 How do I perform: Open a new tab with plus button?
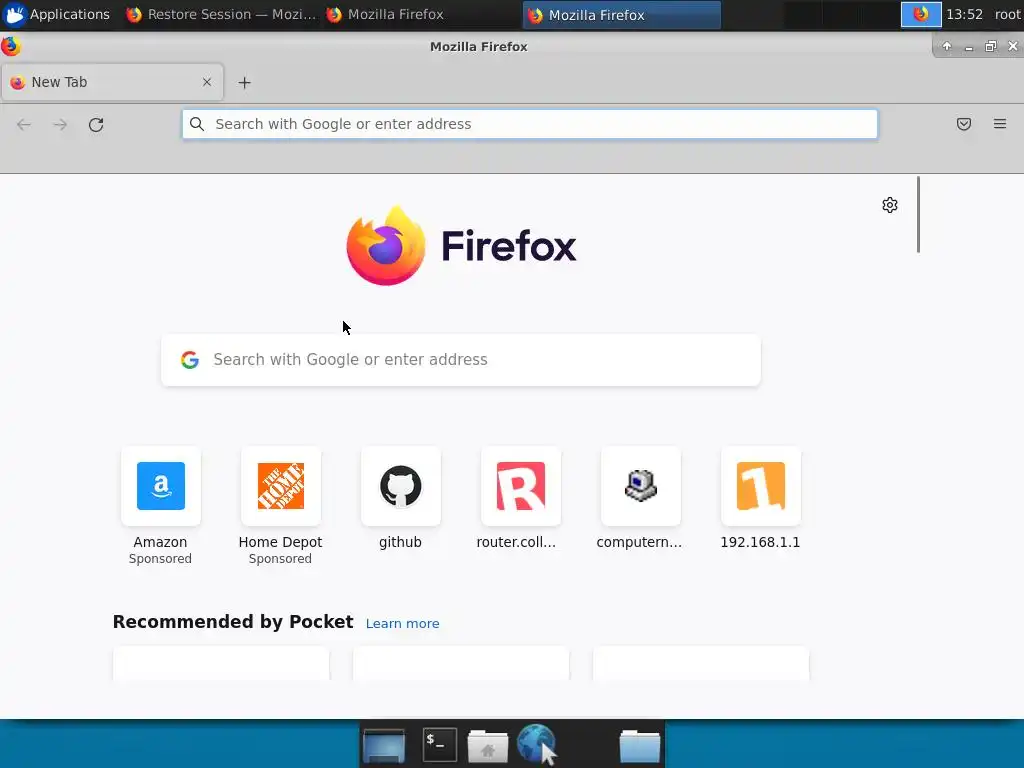click(x=244, y=82)
